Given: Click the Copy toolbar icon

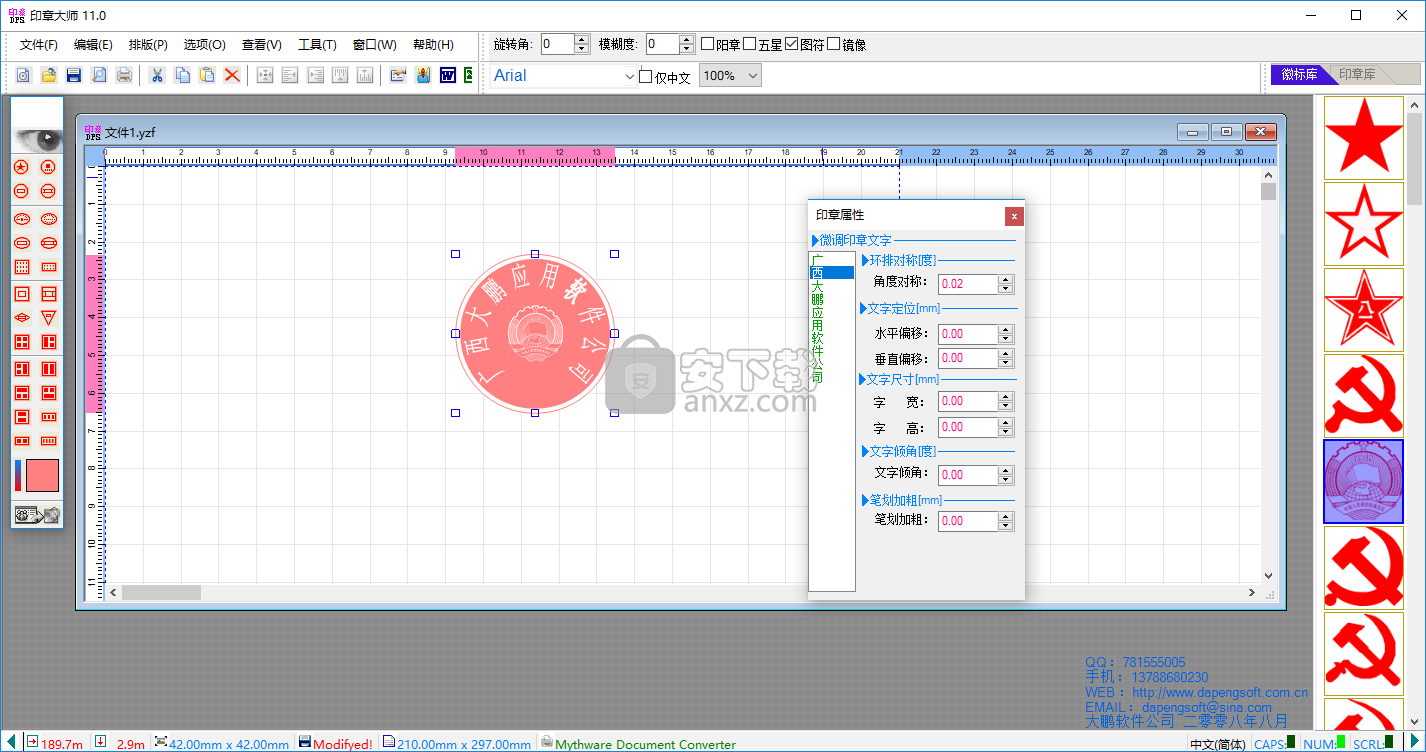Looking at the screenshot, I should tap(182, 75).
